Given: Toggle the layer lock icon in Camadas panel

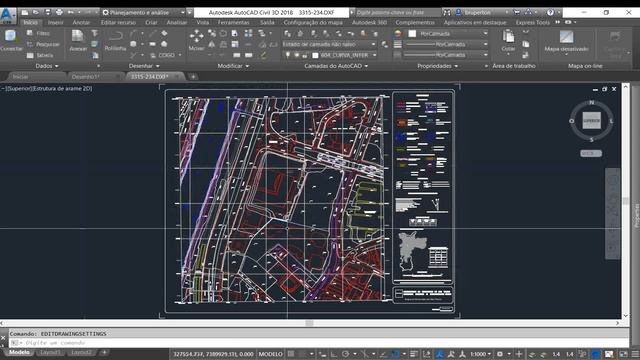Looking at the screenshot, I should click(x=305, y=55).
